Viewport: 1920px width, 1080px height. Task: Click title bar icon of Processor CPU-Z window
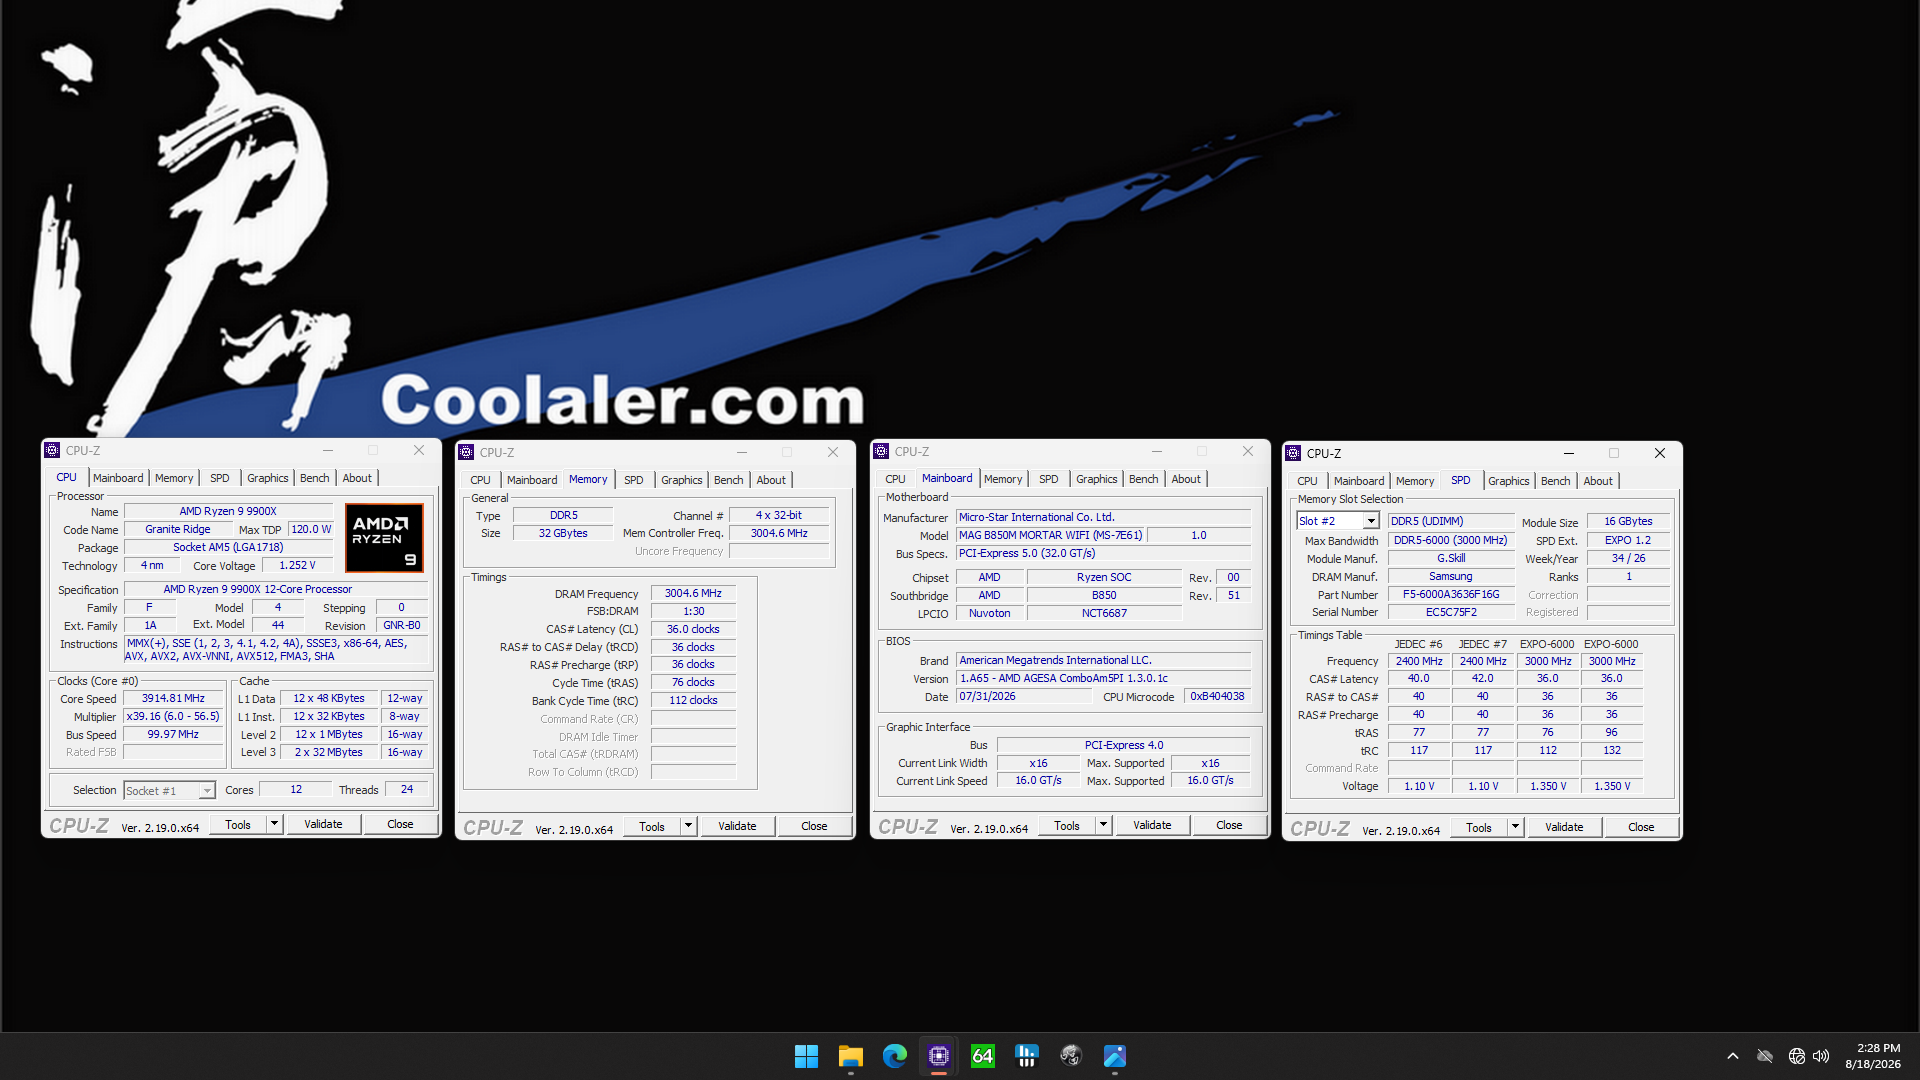(x=53, y=451)
